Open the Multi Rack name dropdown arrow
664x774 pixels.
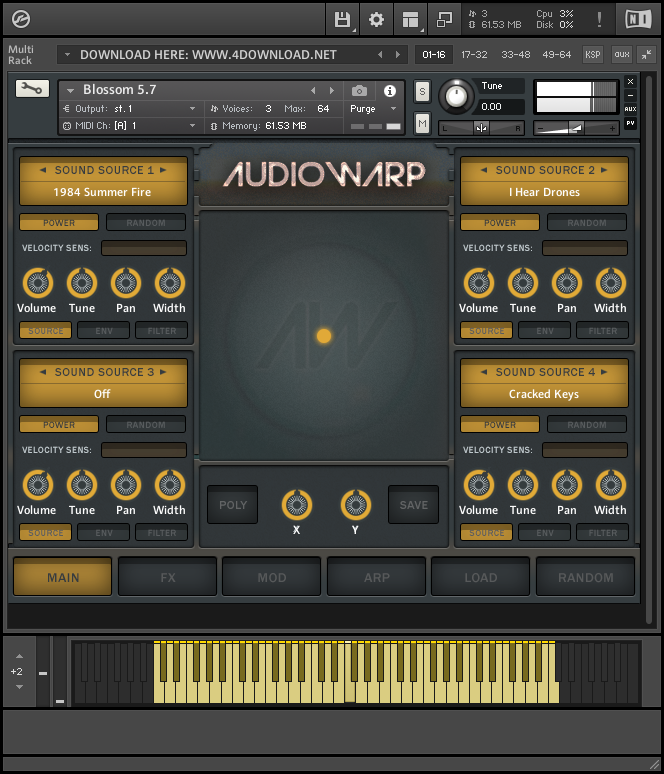(67, 55)
